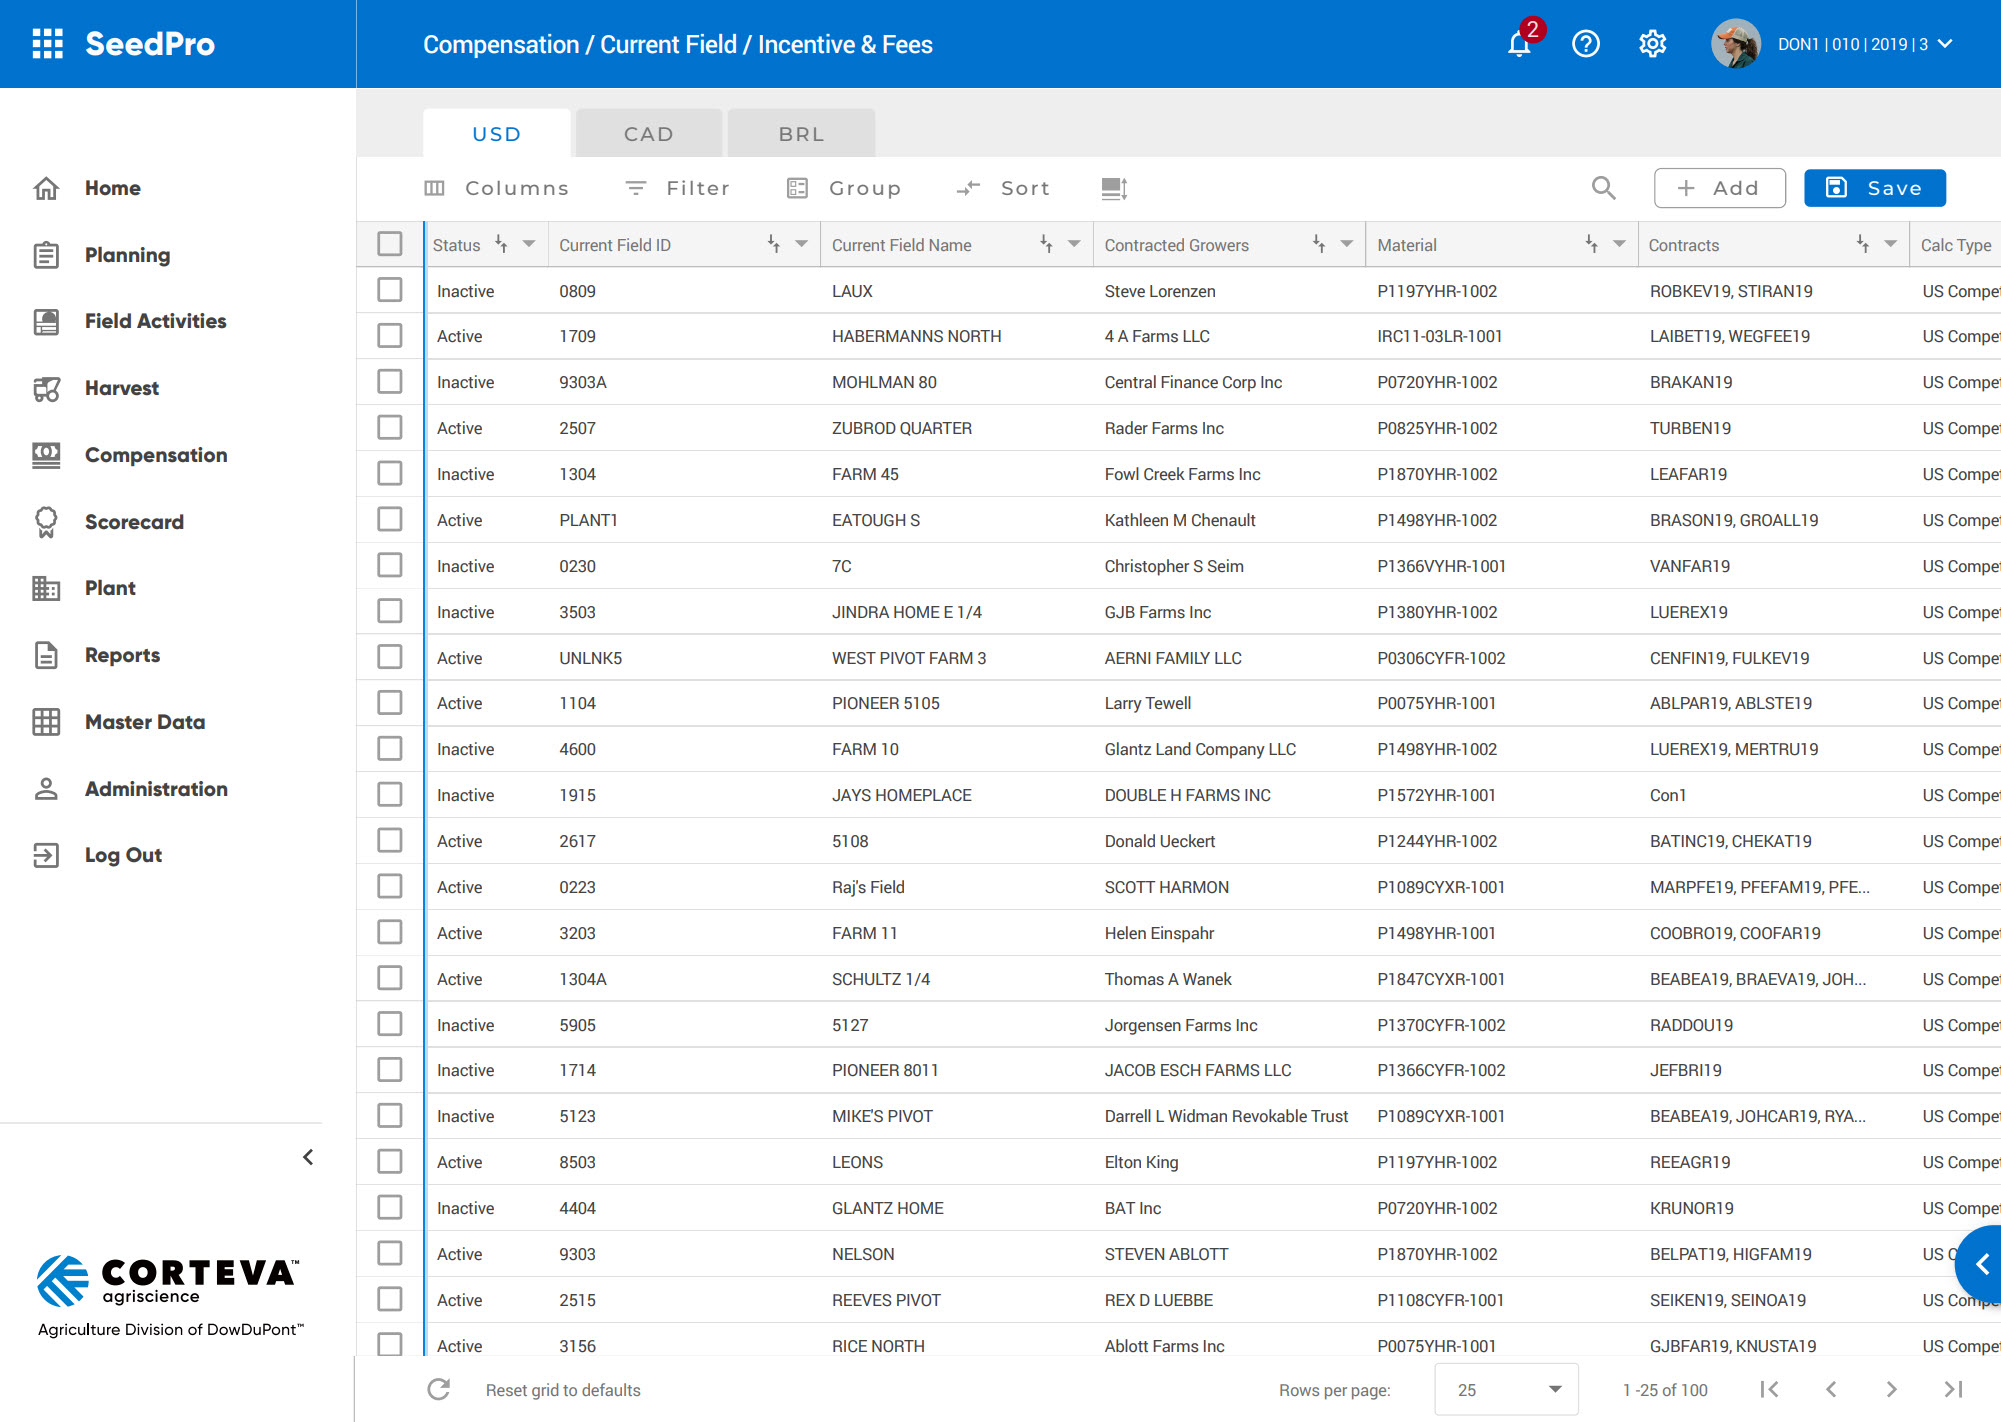Open the floating blue side panel arrow

[1981, 1265]
